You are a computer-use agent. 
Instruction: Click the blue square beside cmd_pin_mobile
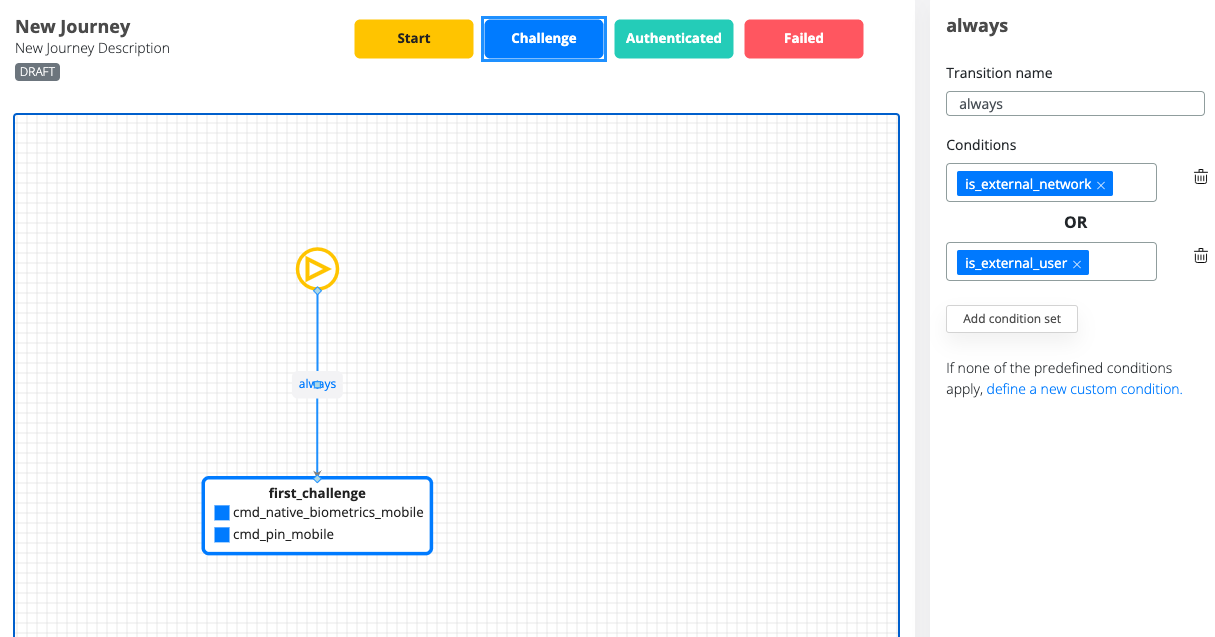coord(222,535)
